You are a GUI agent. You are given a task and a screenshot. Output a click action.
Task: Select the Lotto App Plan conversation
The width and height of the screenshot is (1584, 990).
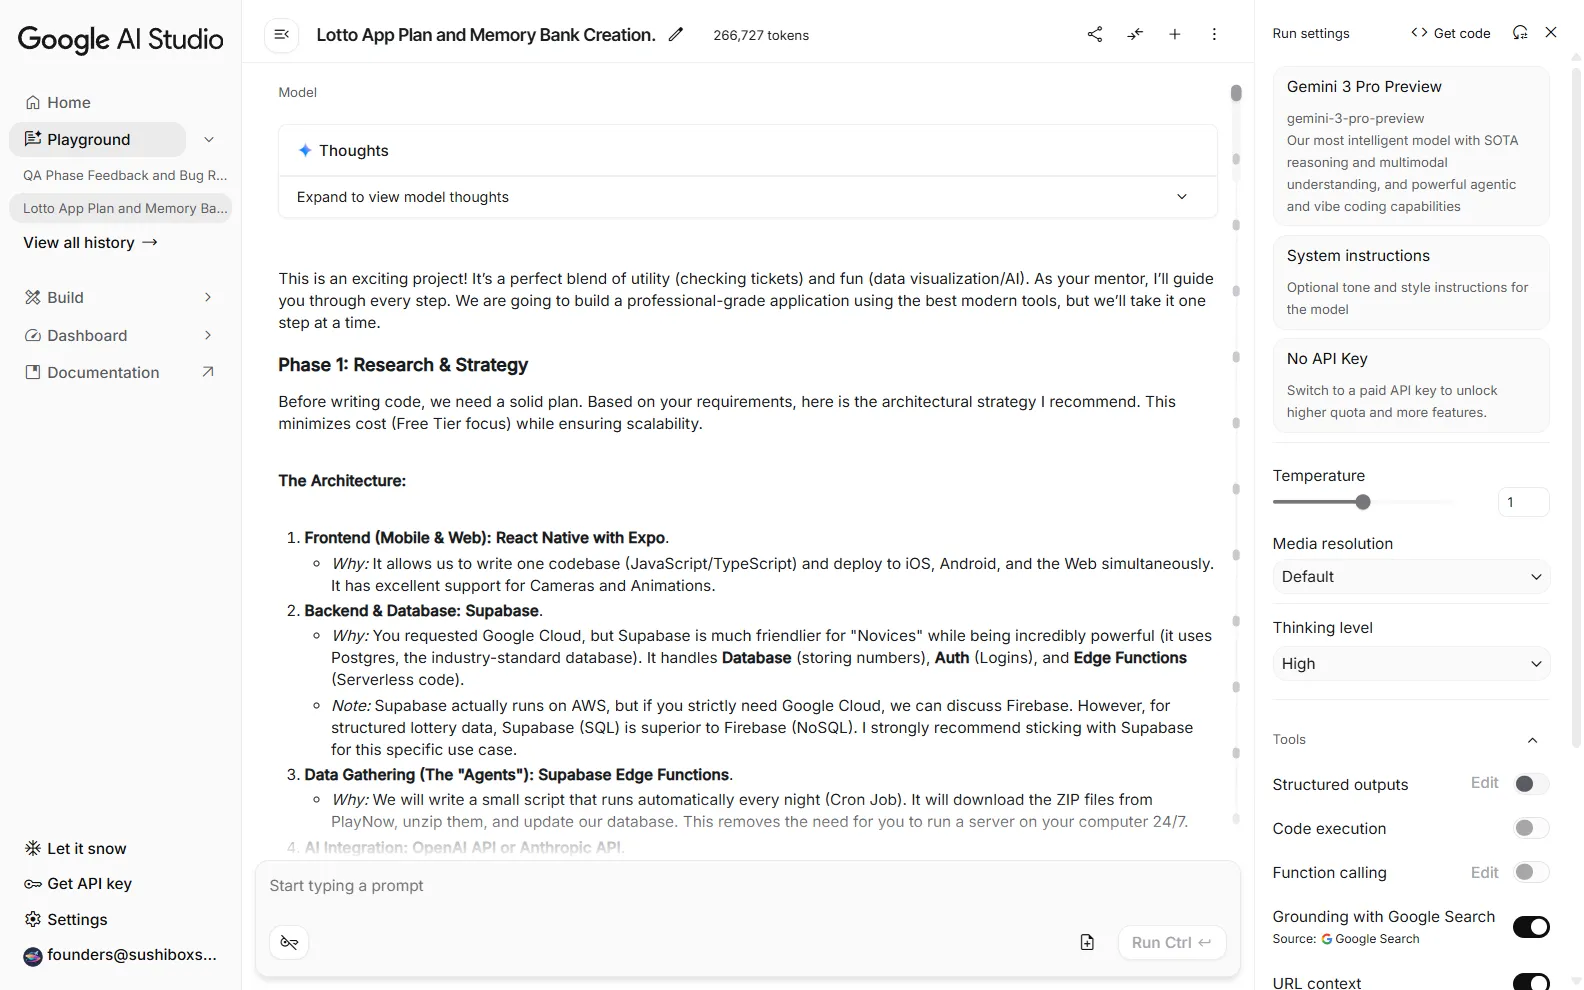[122, 208]
